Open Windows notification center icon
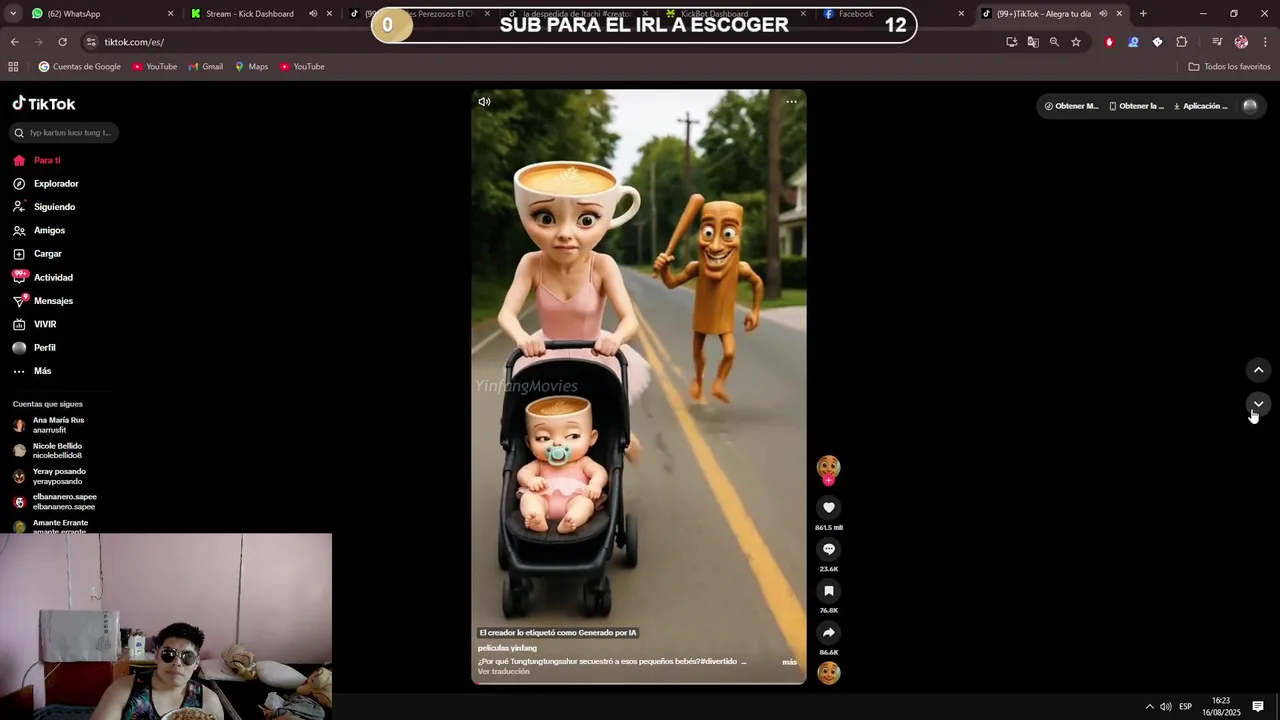 (x=1258, y=707)
